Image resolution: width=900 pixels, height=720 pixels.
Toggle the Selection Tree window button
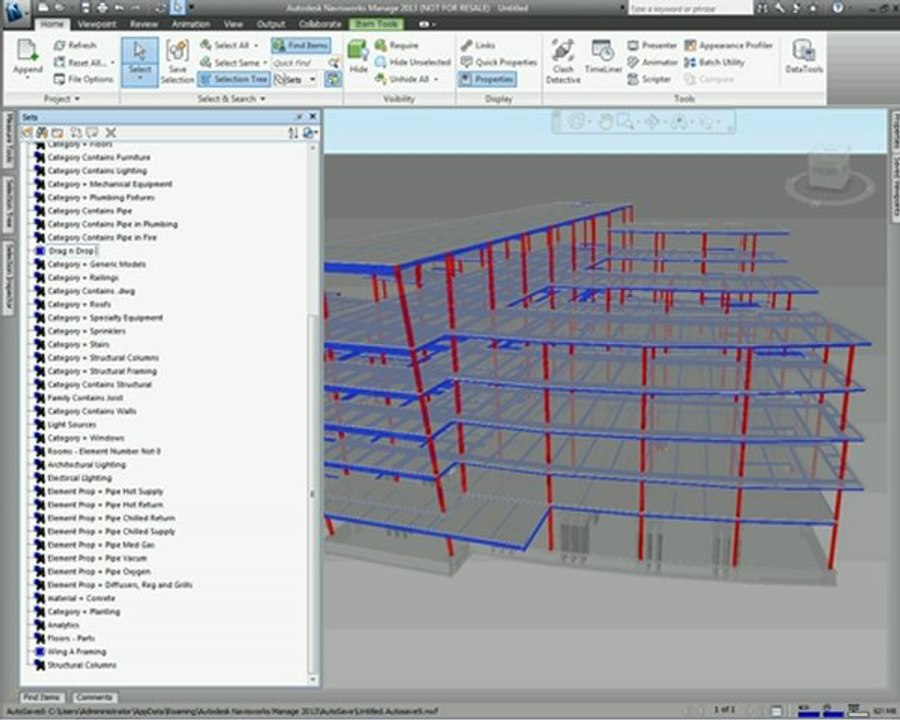pyautogui.click(x=234, y=79)
